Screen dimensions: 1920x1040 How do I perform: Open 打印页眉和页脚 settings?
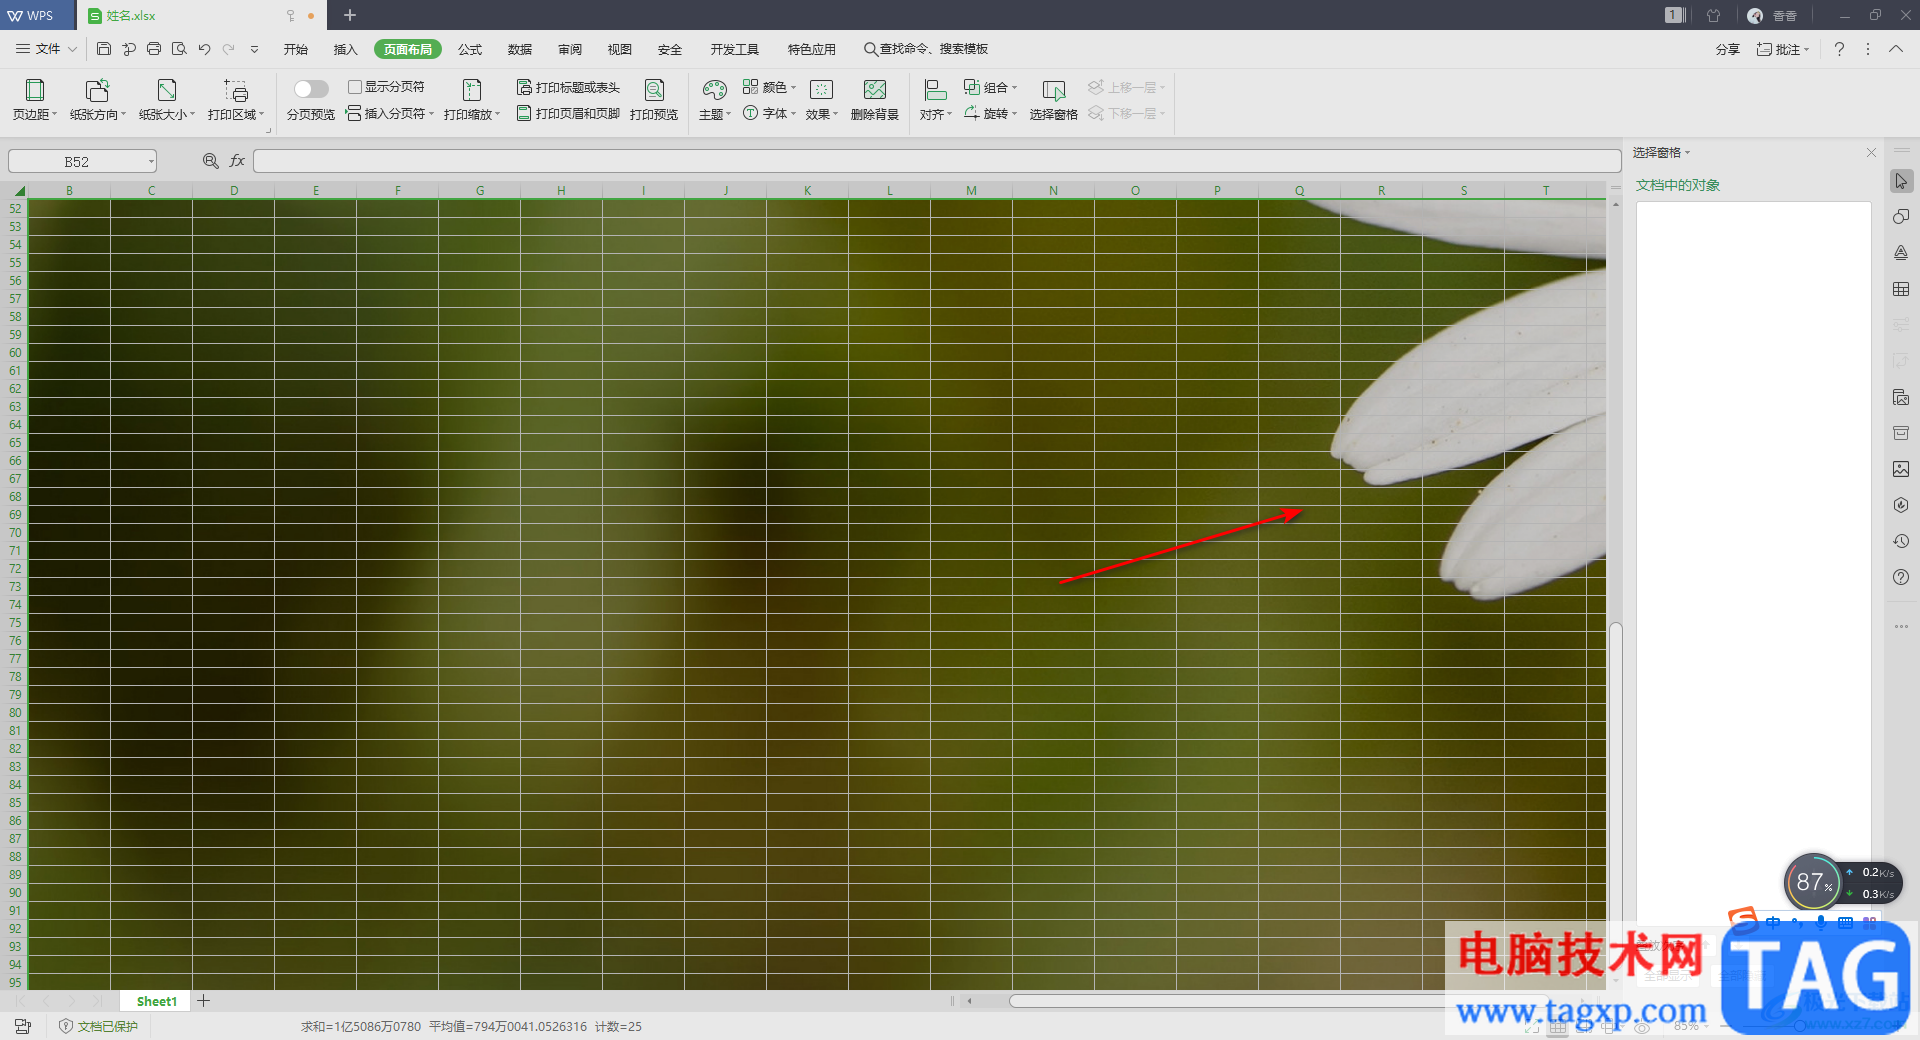pos(568,113)
